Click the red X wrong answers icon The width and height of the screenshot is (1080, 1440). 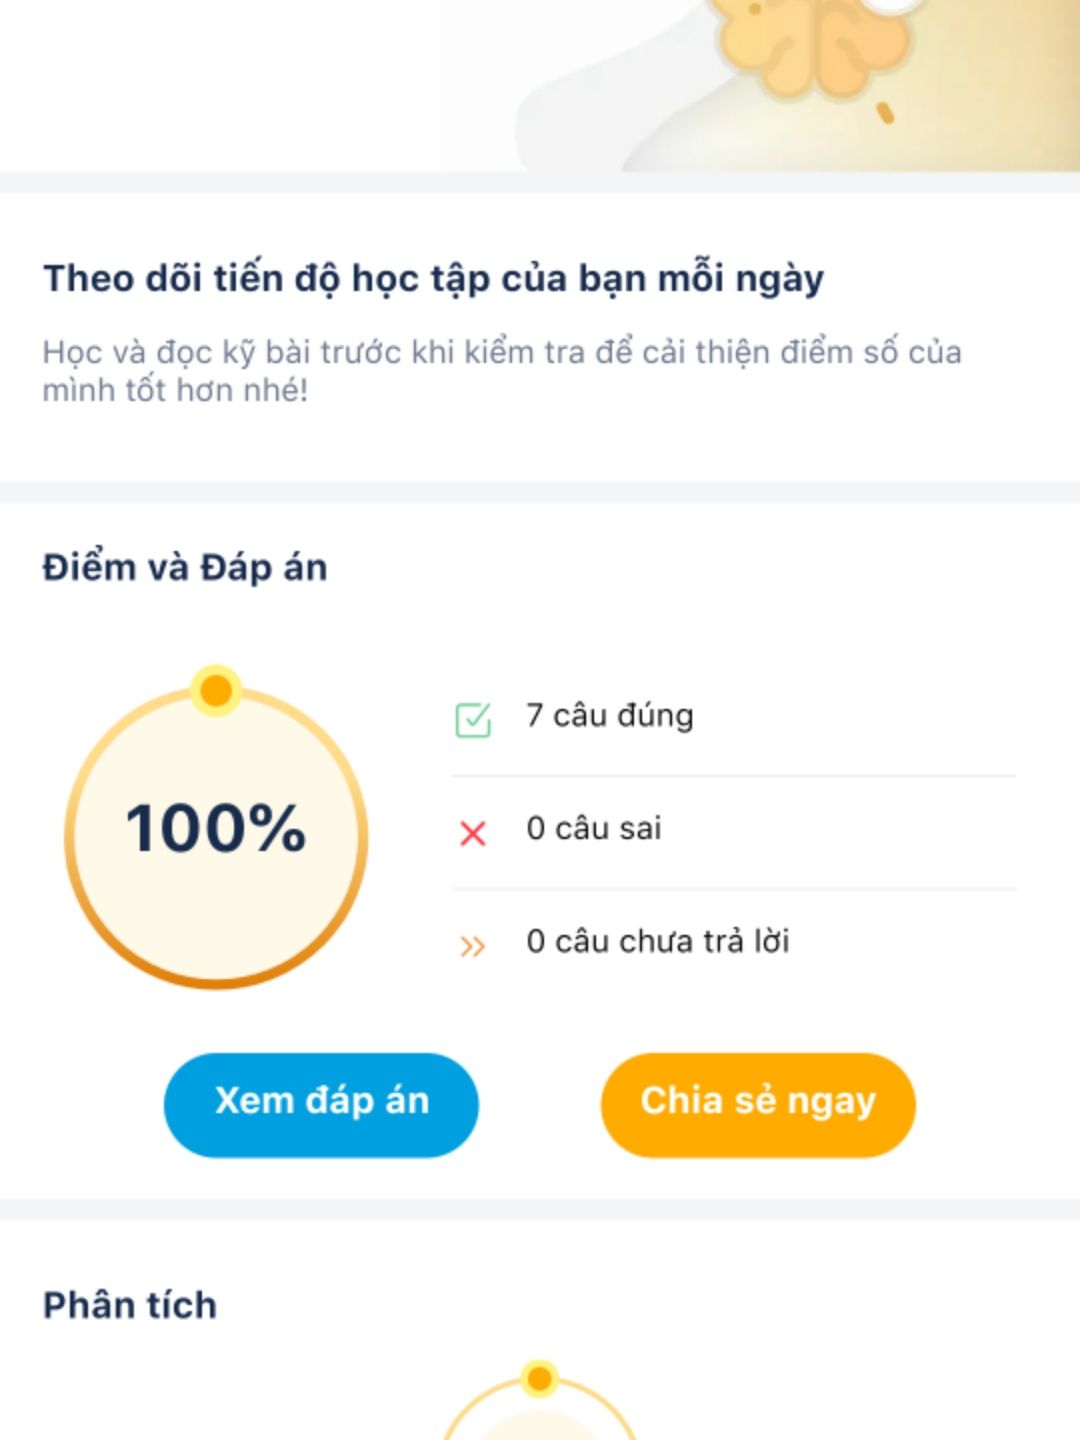472,833
